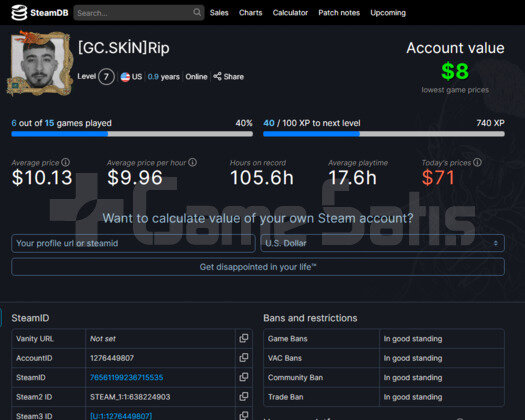This screenshot has height=420, width=525.
Task: Focus the profile url or steamid field
Action: pos(133,243)
